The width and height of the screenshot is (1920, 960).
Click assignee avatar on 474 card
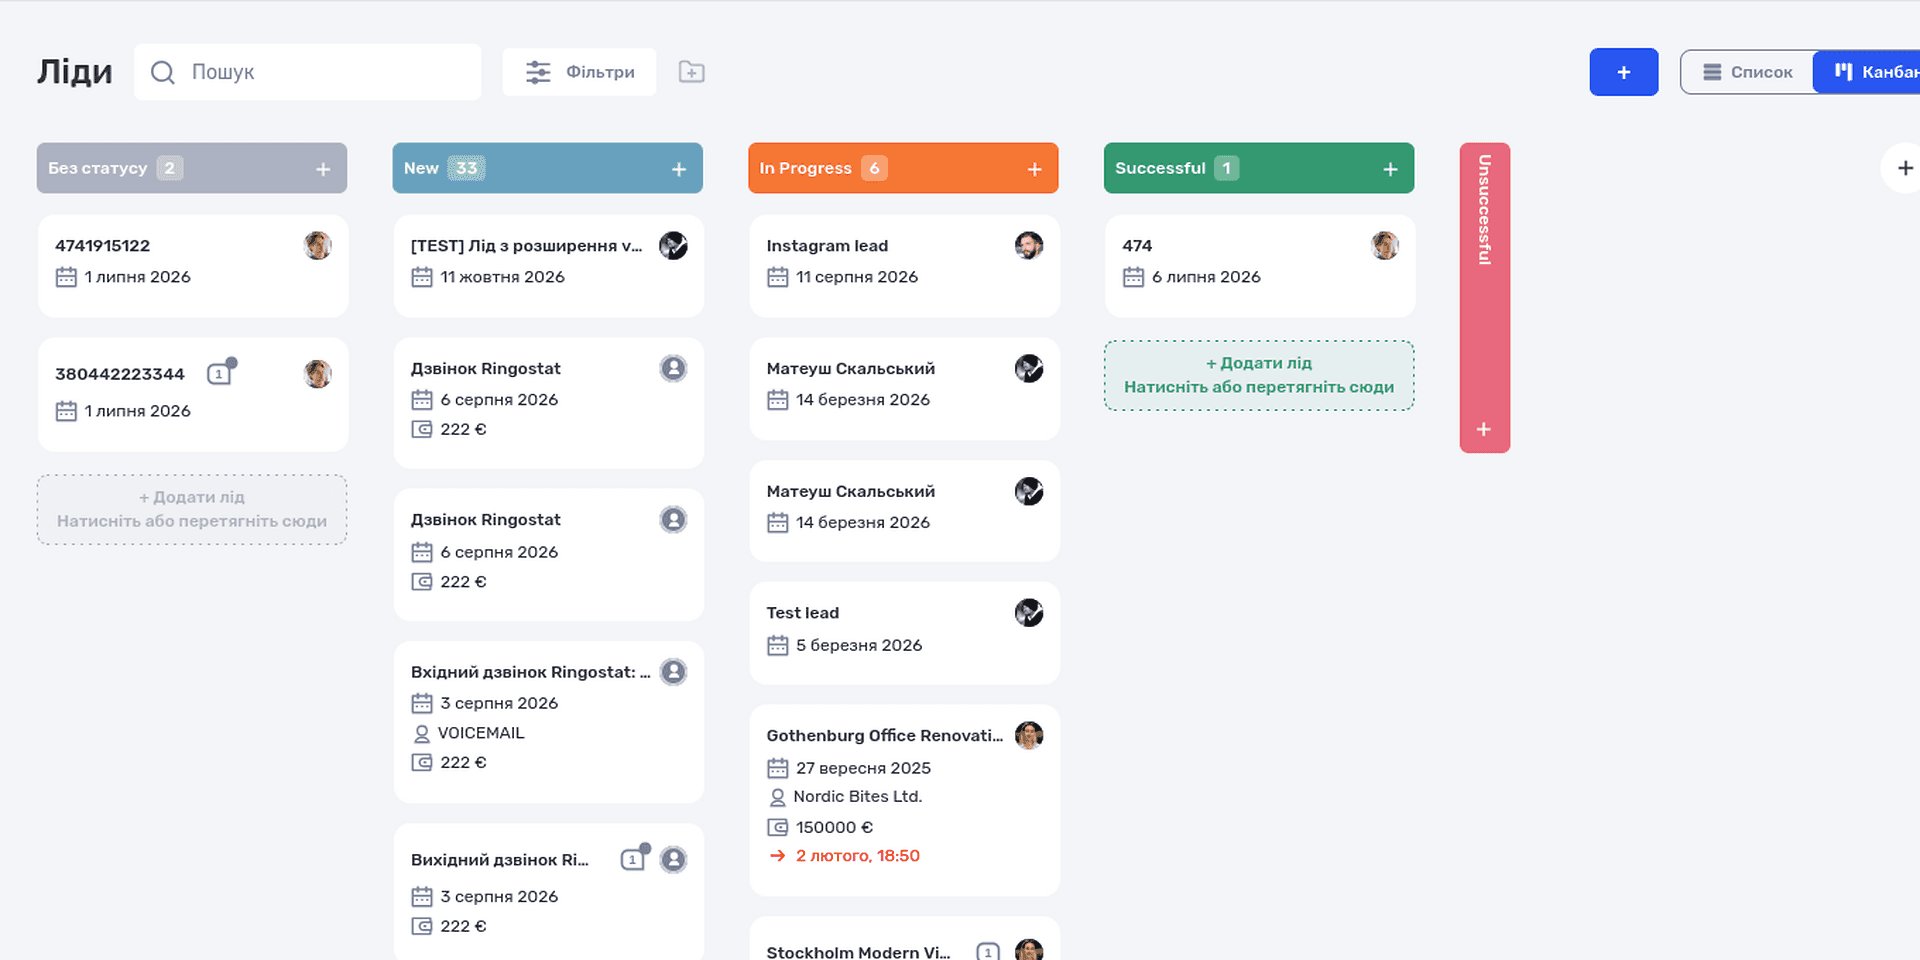pos(1385,245)
